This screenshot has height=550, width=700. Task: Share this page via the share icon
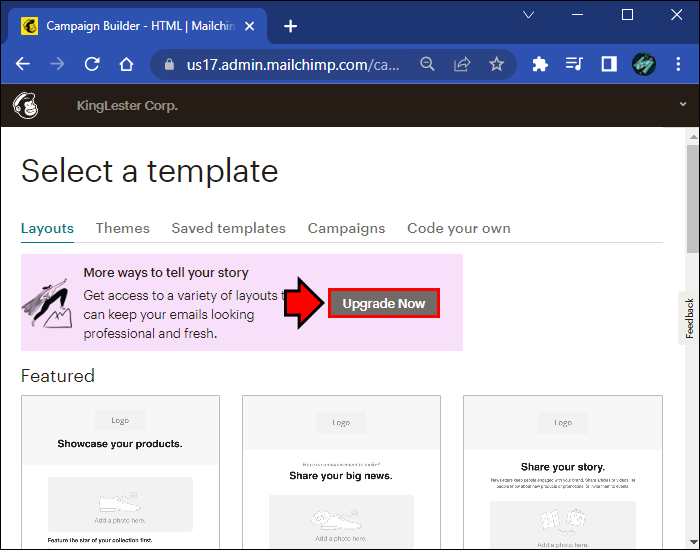462,64
